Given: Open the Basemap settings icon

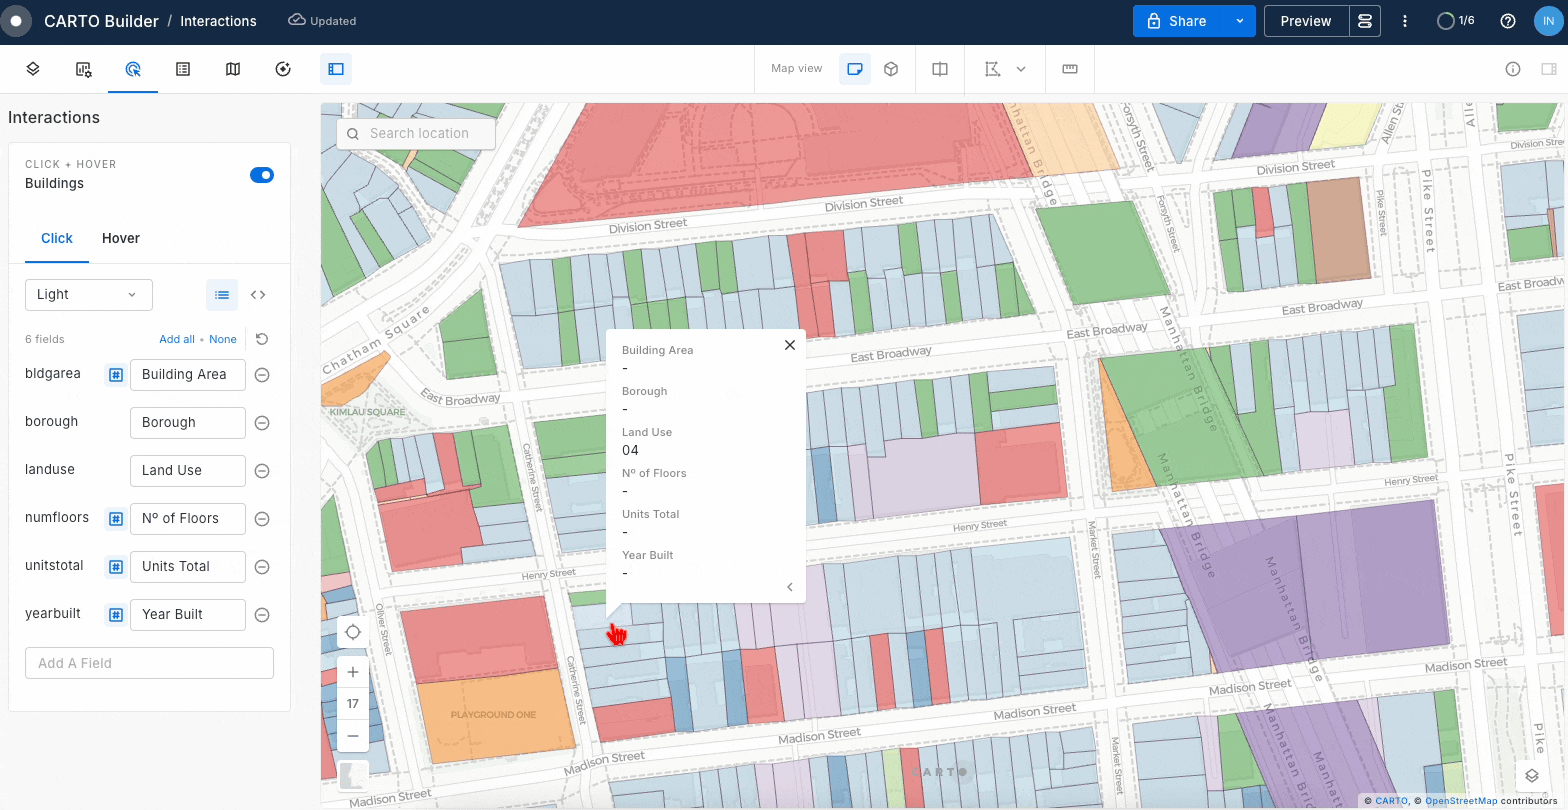Looking at the screenshot, I should click(x=233, y=69).
